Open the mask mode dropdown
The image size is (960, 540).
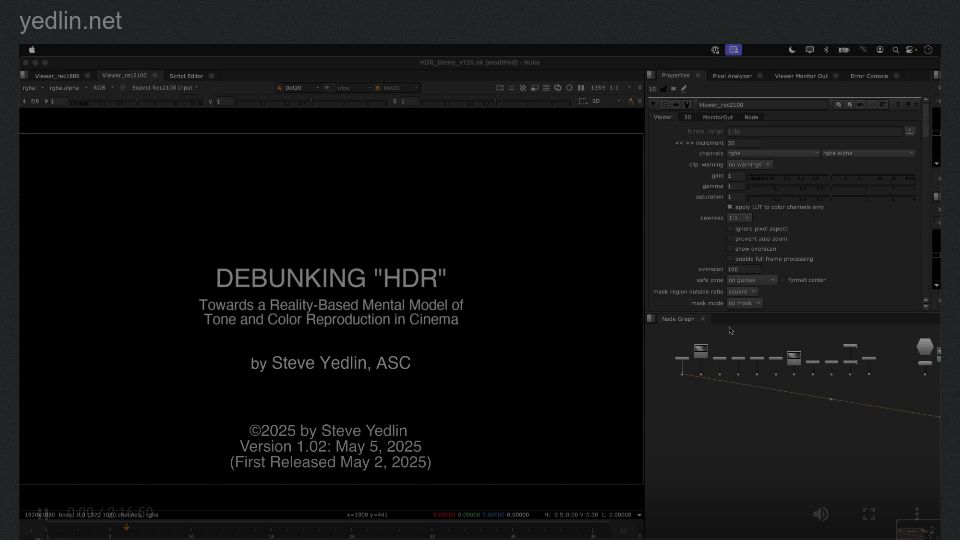click(x=744, y=303)
